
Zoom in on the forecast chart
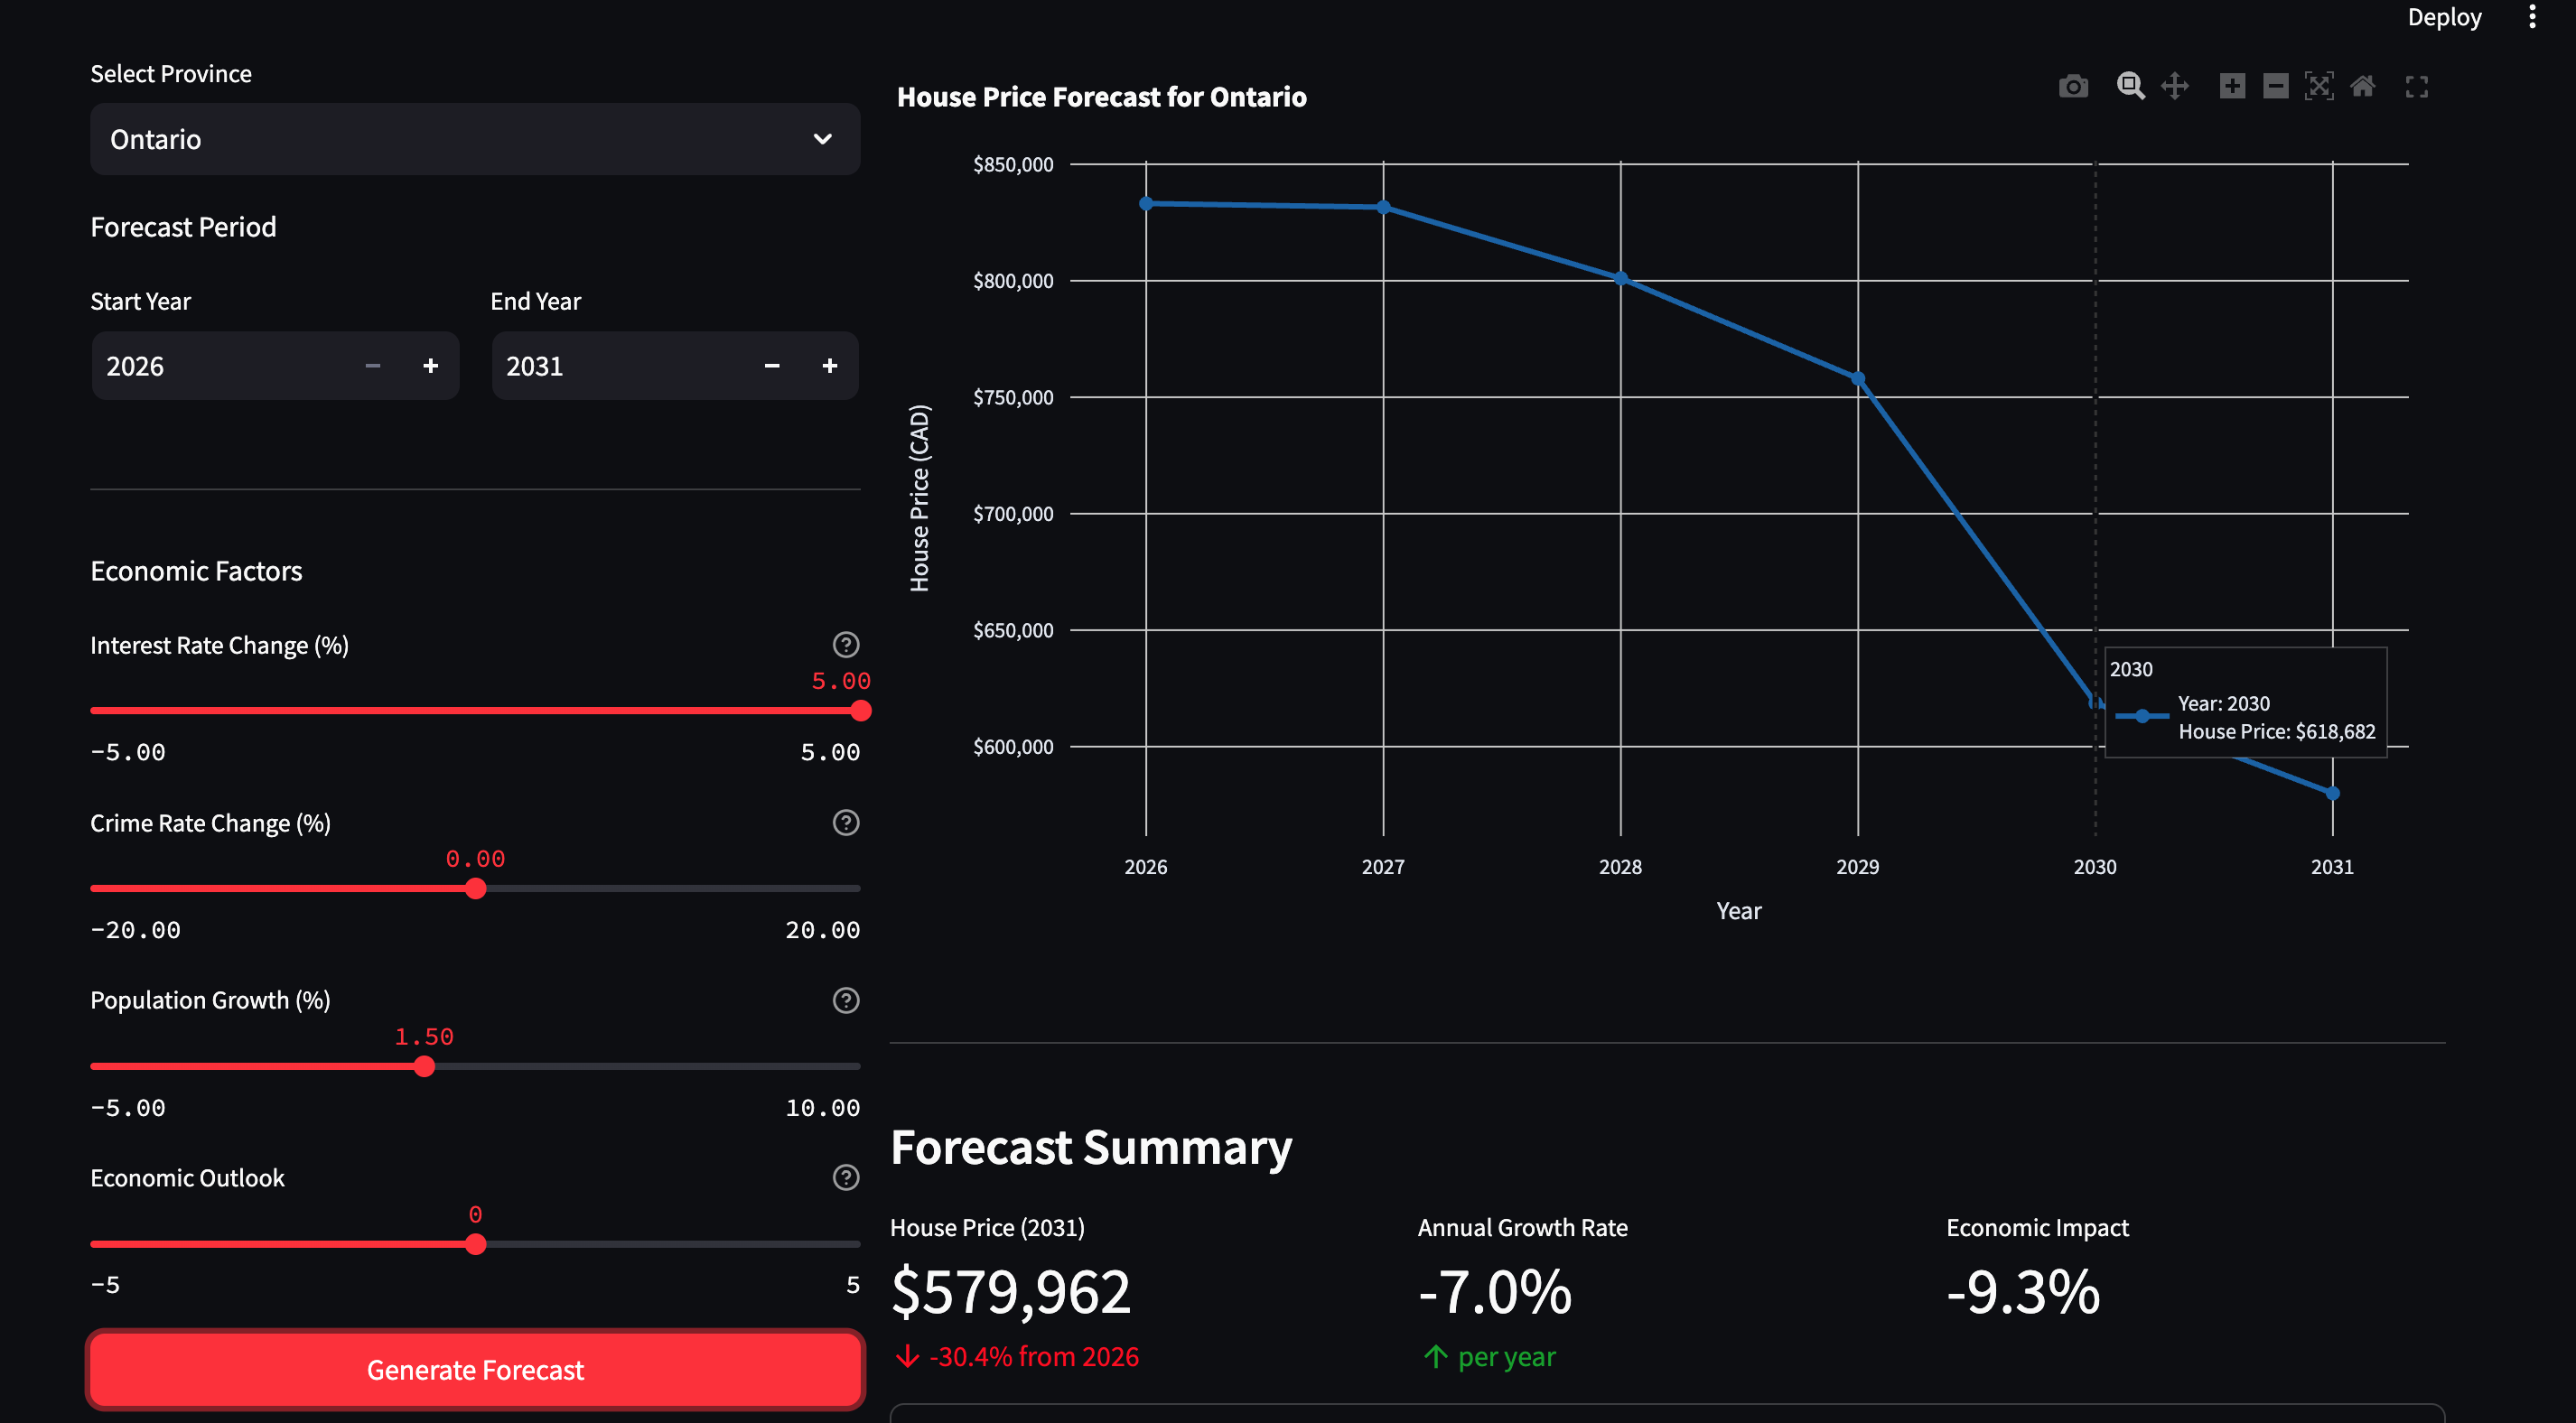[x=2232, y=86]
